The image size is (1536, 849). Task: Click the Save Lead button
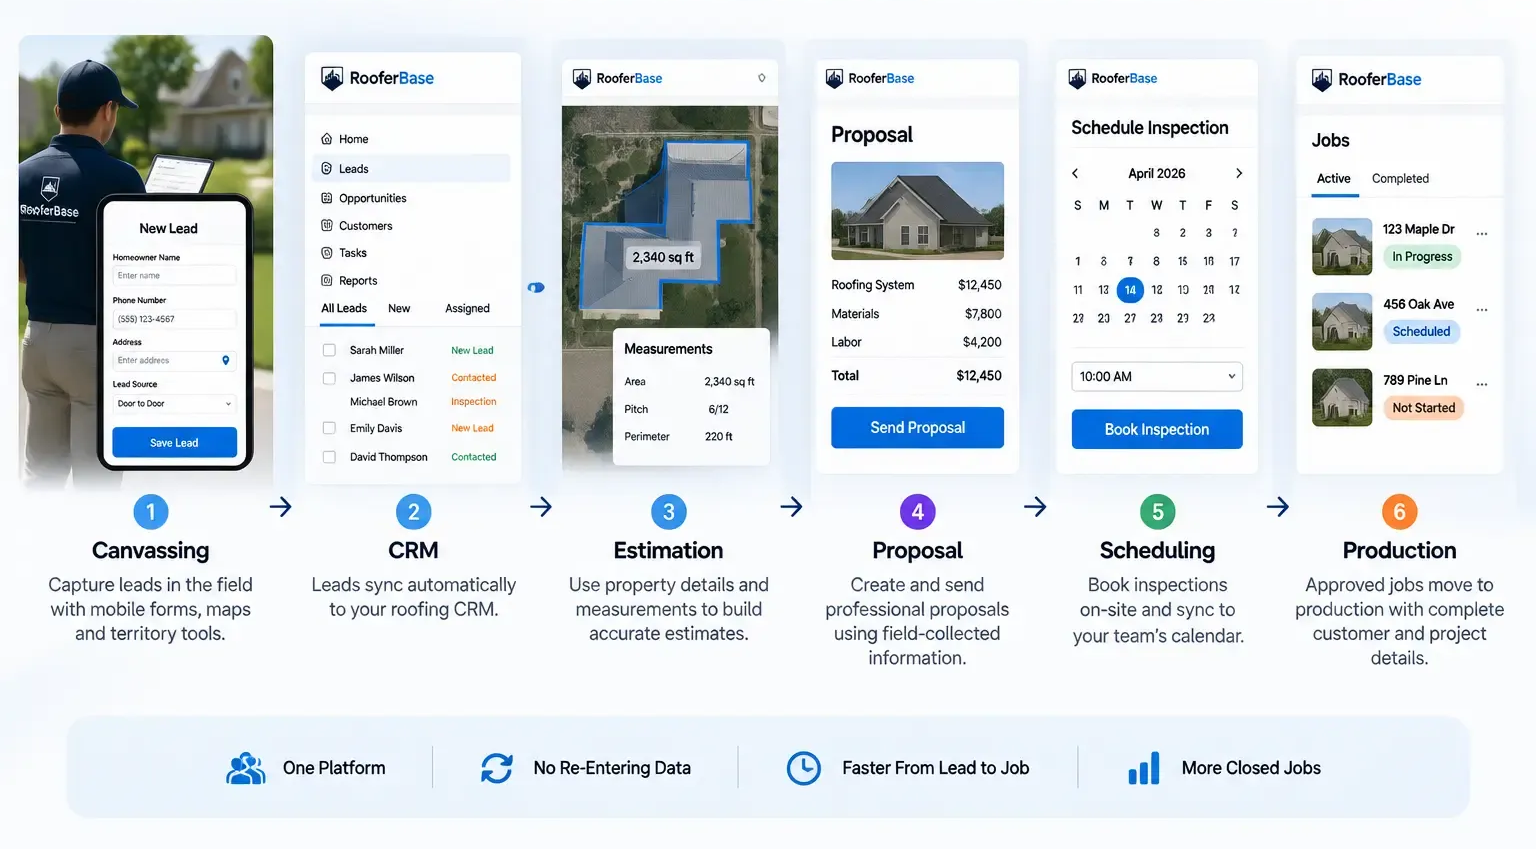click(x=174, y=443)
